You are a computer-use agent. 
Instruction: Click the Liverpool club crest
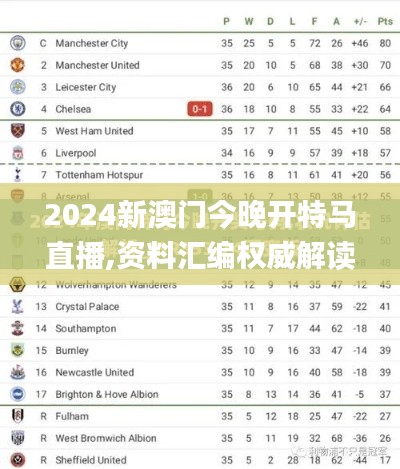tap(17, 153)
